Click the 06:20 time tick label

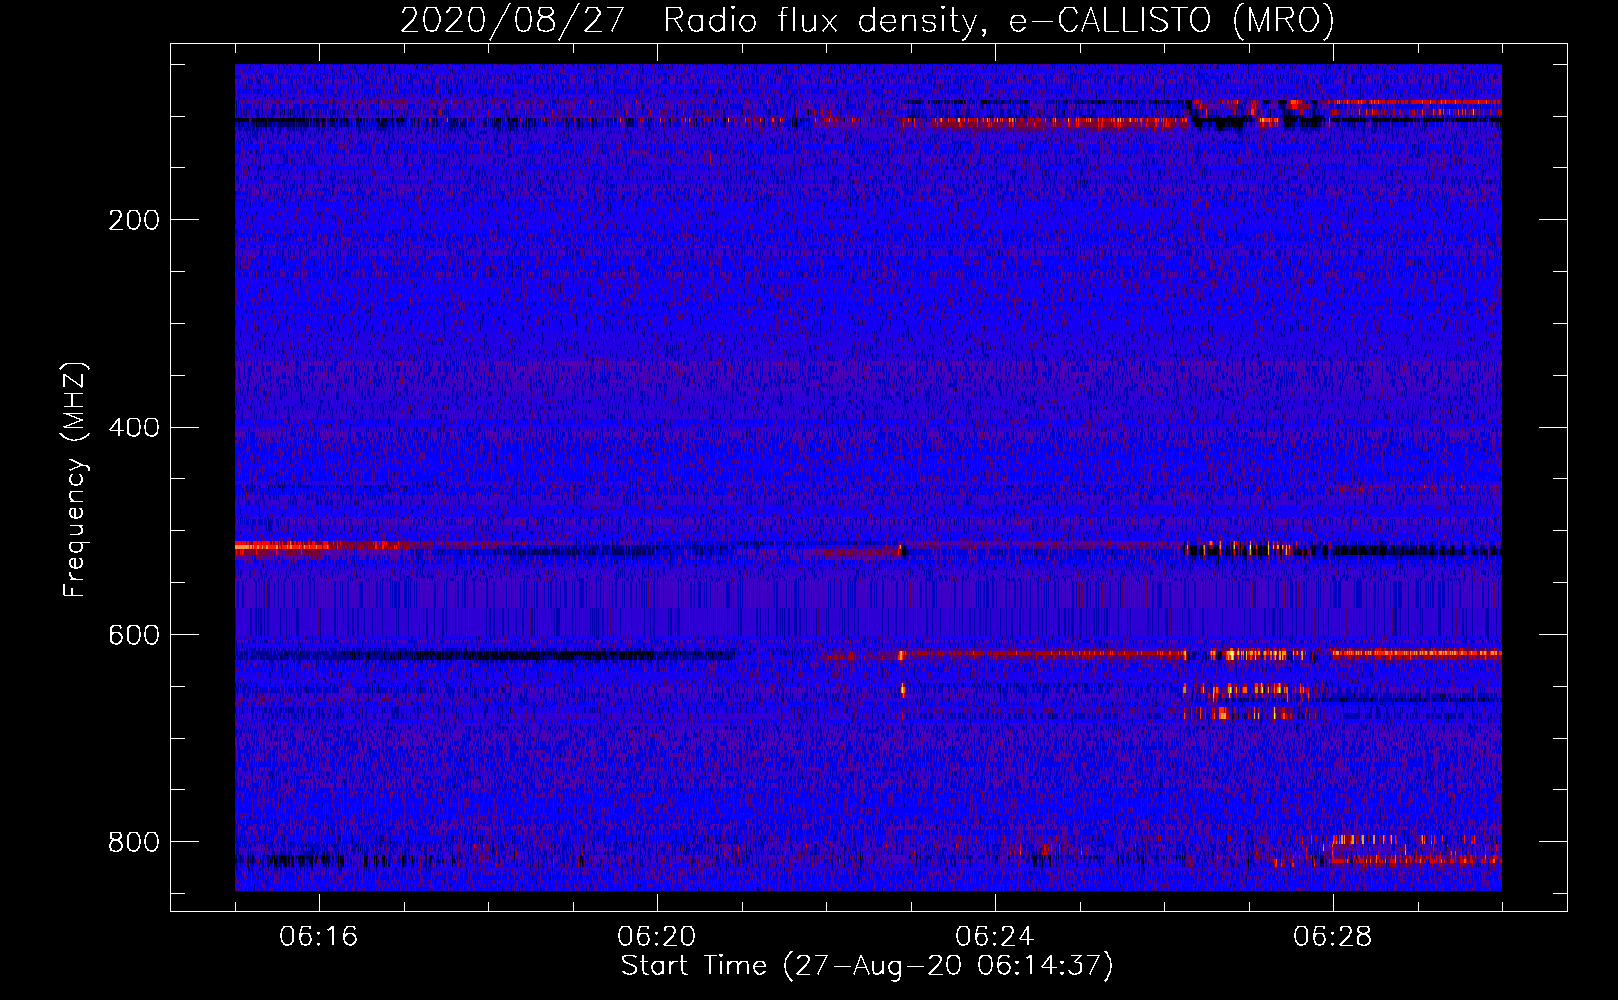pos(657,936)
